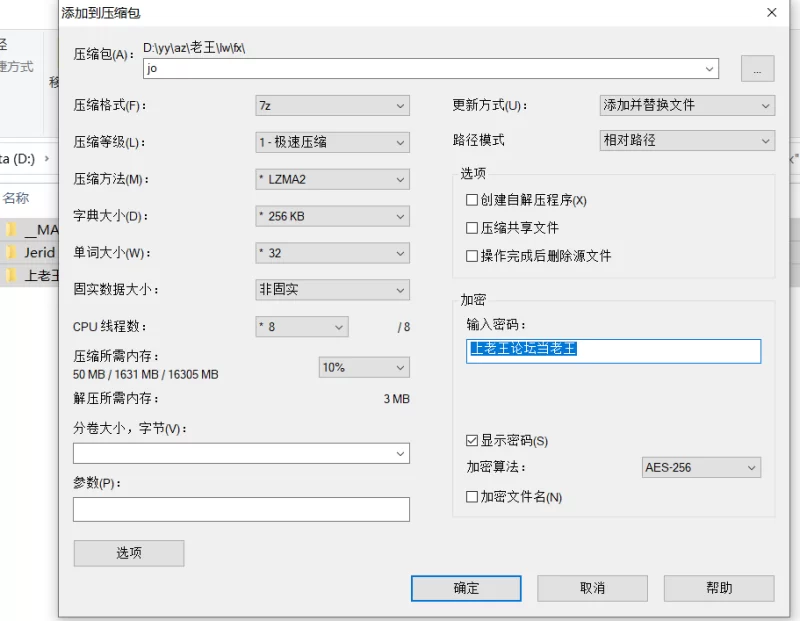Expand the solid block size dropdown
The width and height of the screenshot is (800, 621).
(x=332, y=290)
